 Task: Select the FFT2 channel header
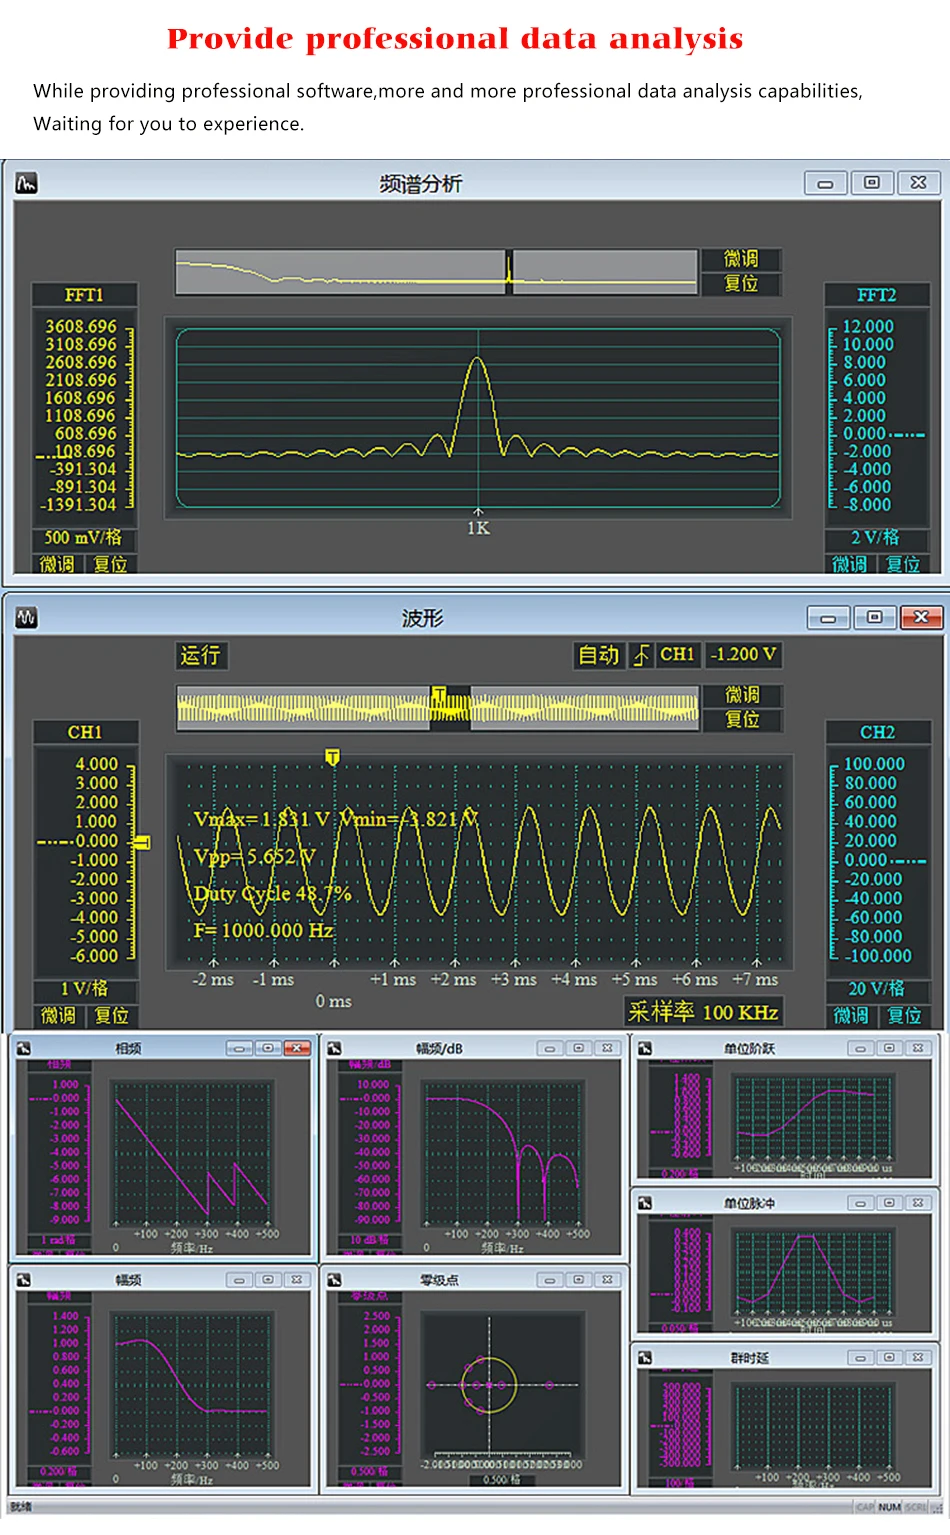[x=876, y=295]
